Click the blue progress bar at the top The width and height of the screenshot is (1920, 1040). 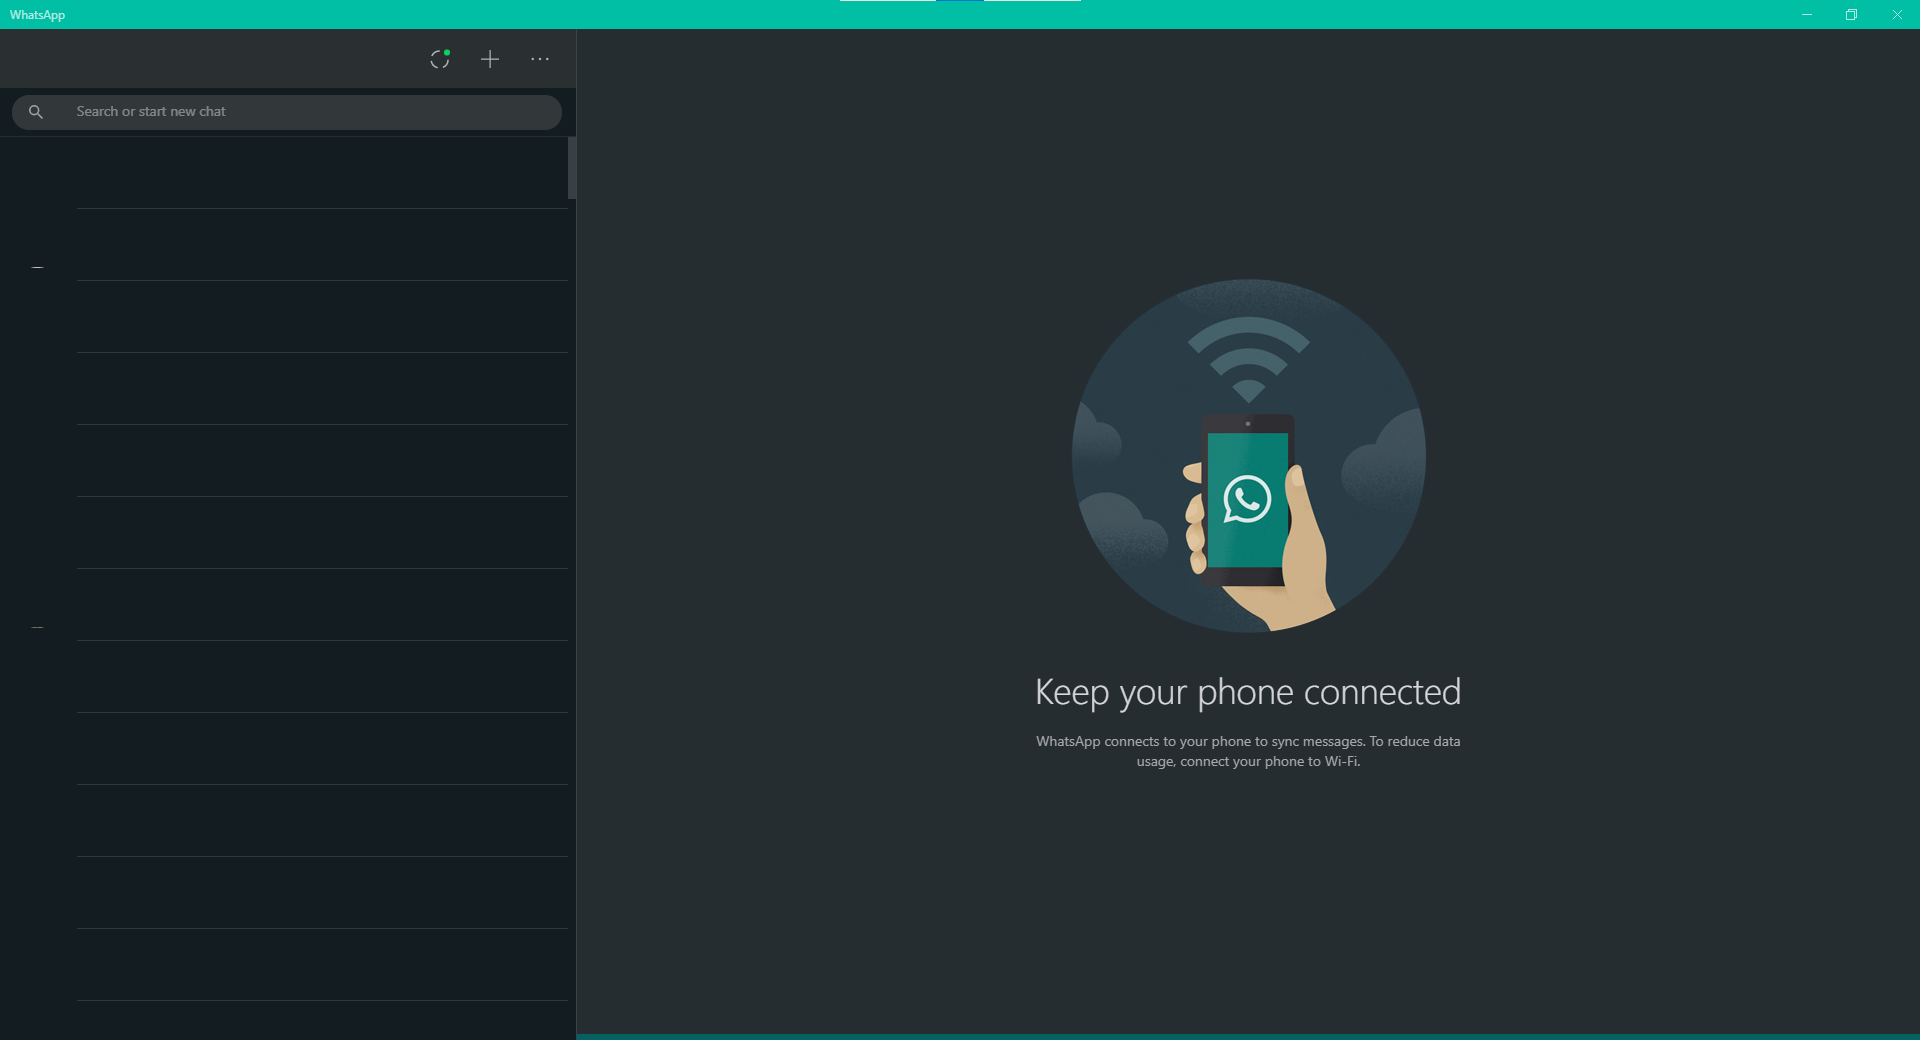point(960,3)
